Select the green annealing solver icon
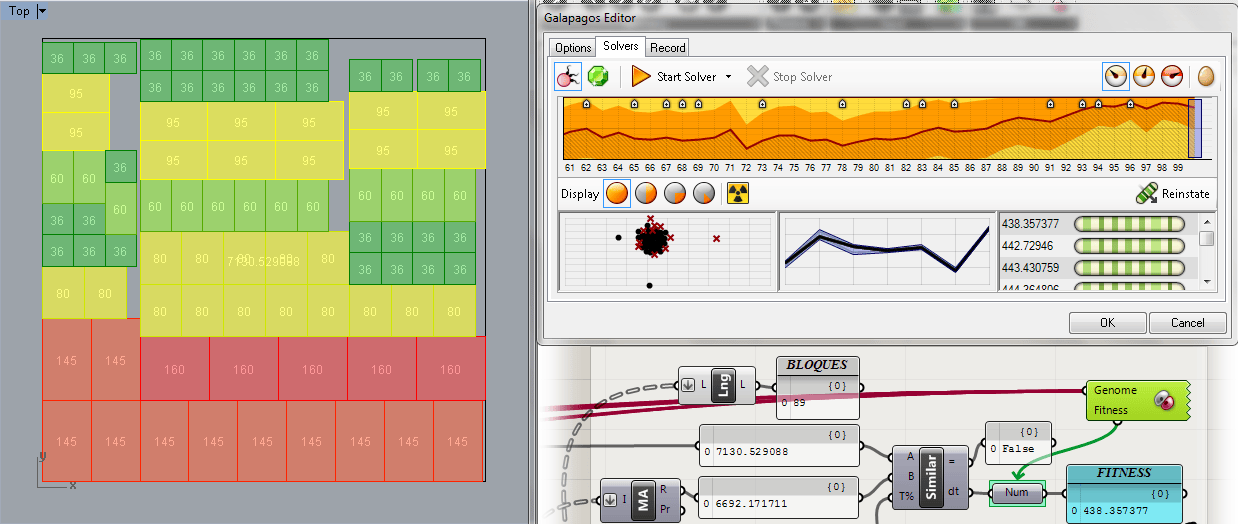The height and width of the screenshot is (524, 1238). click(598, 76)
